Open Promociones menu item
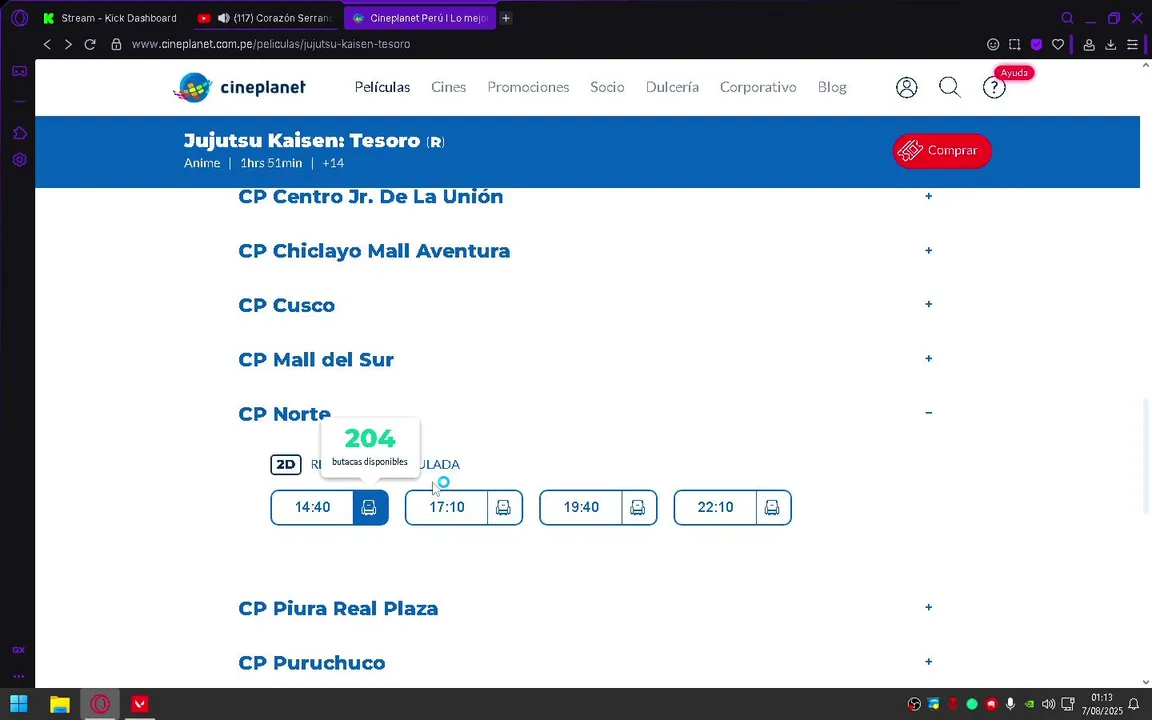The height and width of the screenshot is (720, 1152). point(528,87)
